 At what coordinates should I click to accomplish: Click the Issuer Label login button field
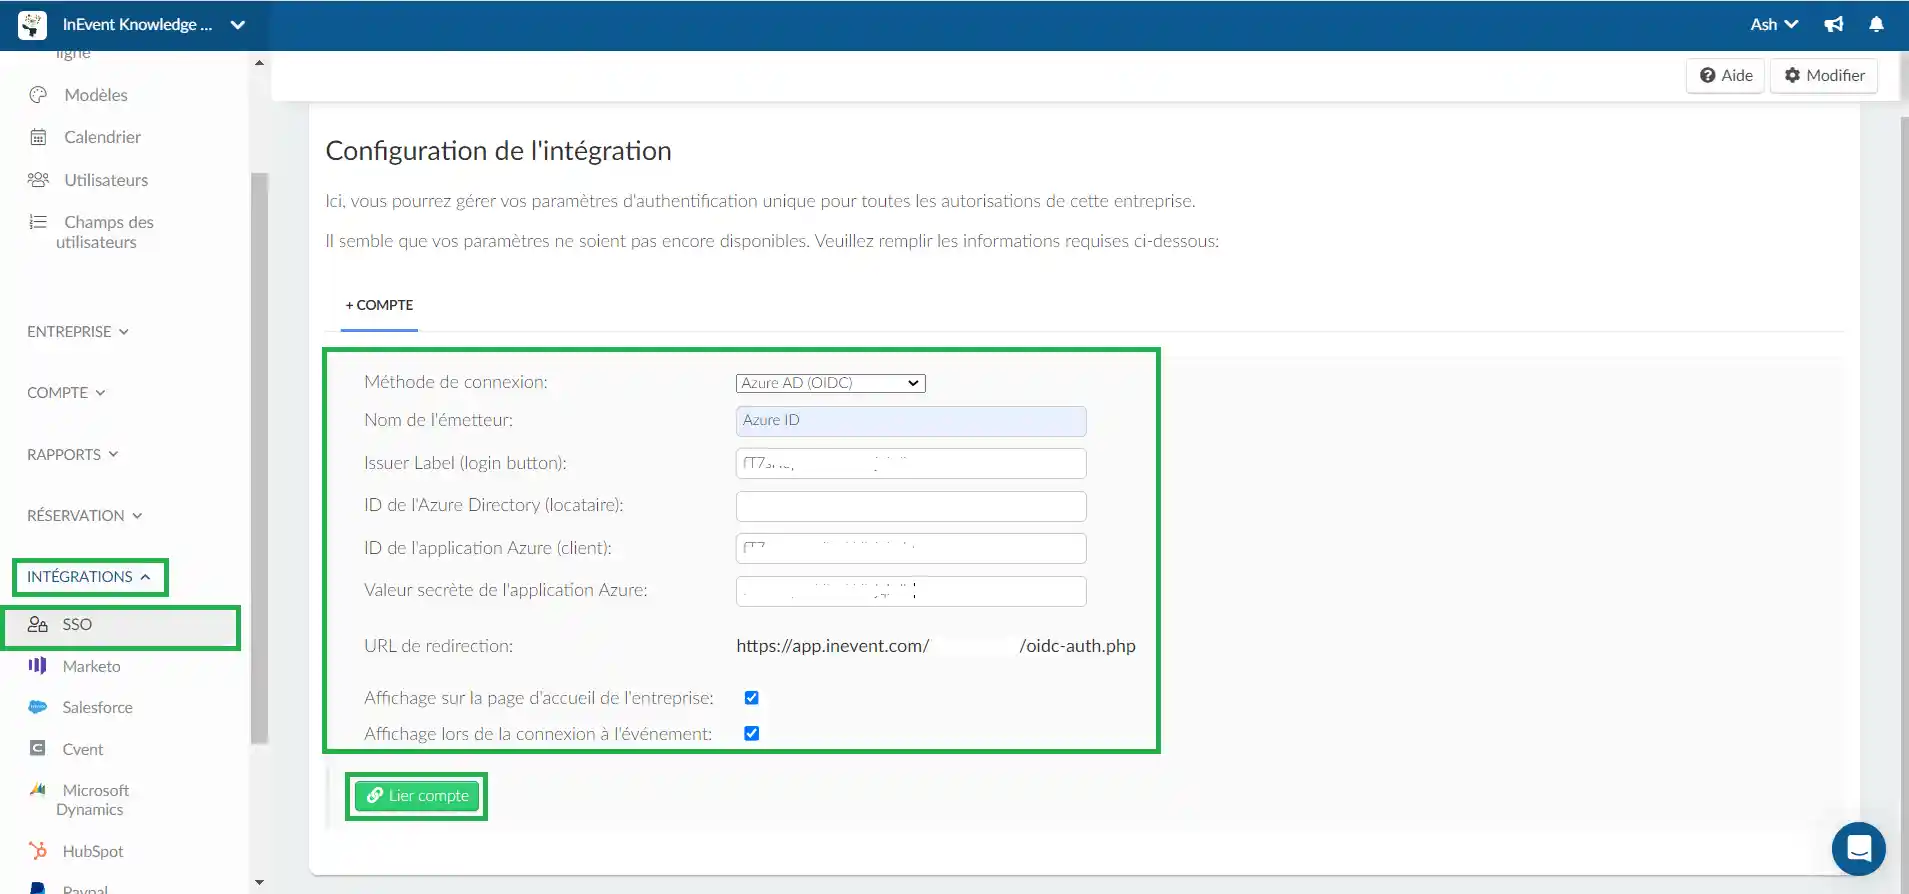click(x=911, y=464)
